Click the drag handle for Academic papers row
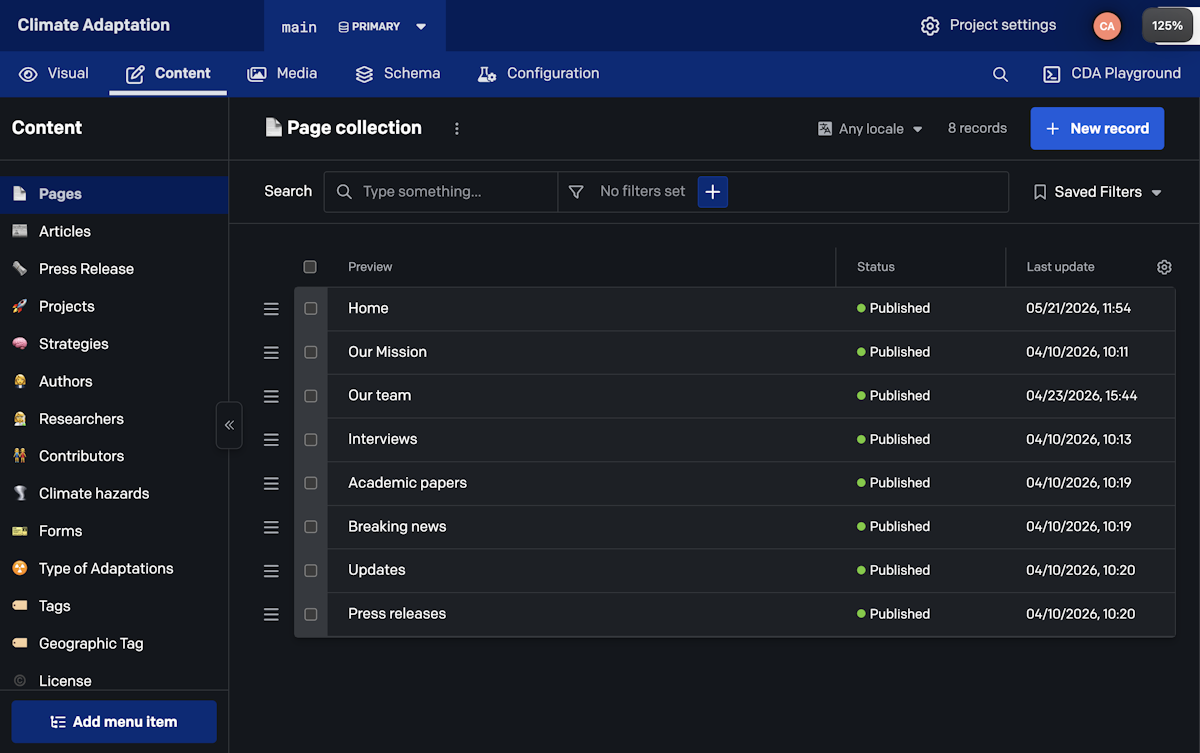 coord(271,483)
